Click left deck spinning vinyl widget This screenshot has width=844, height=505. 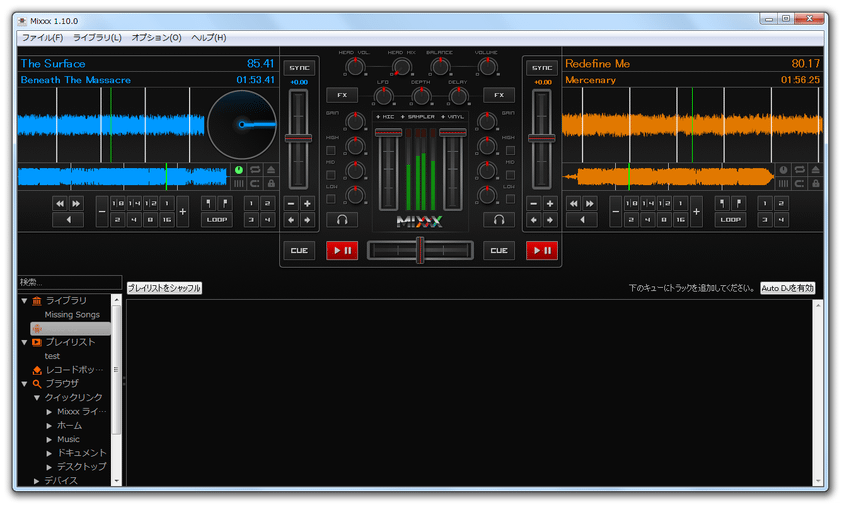242,124
